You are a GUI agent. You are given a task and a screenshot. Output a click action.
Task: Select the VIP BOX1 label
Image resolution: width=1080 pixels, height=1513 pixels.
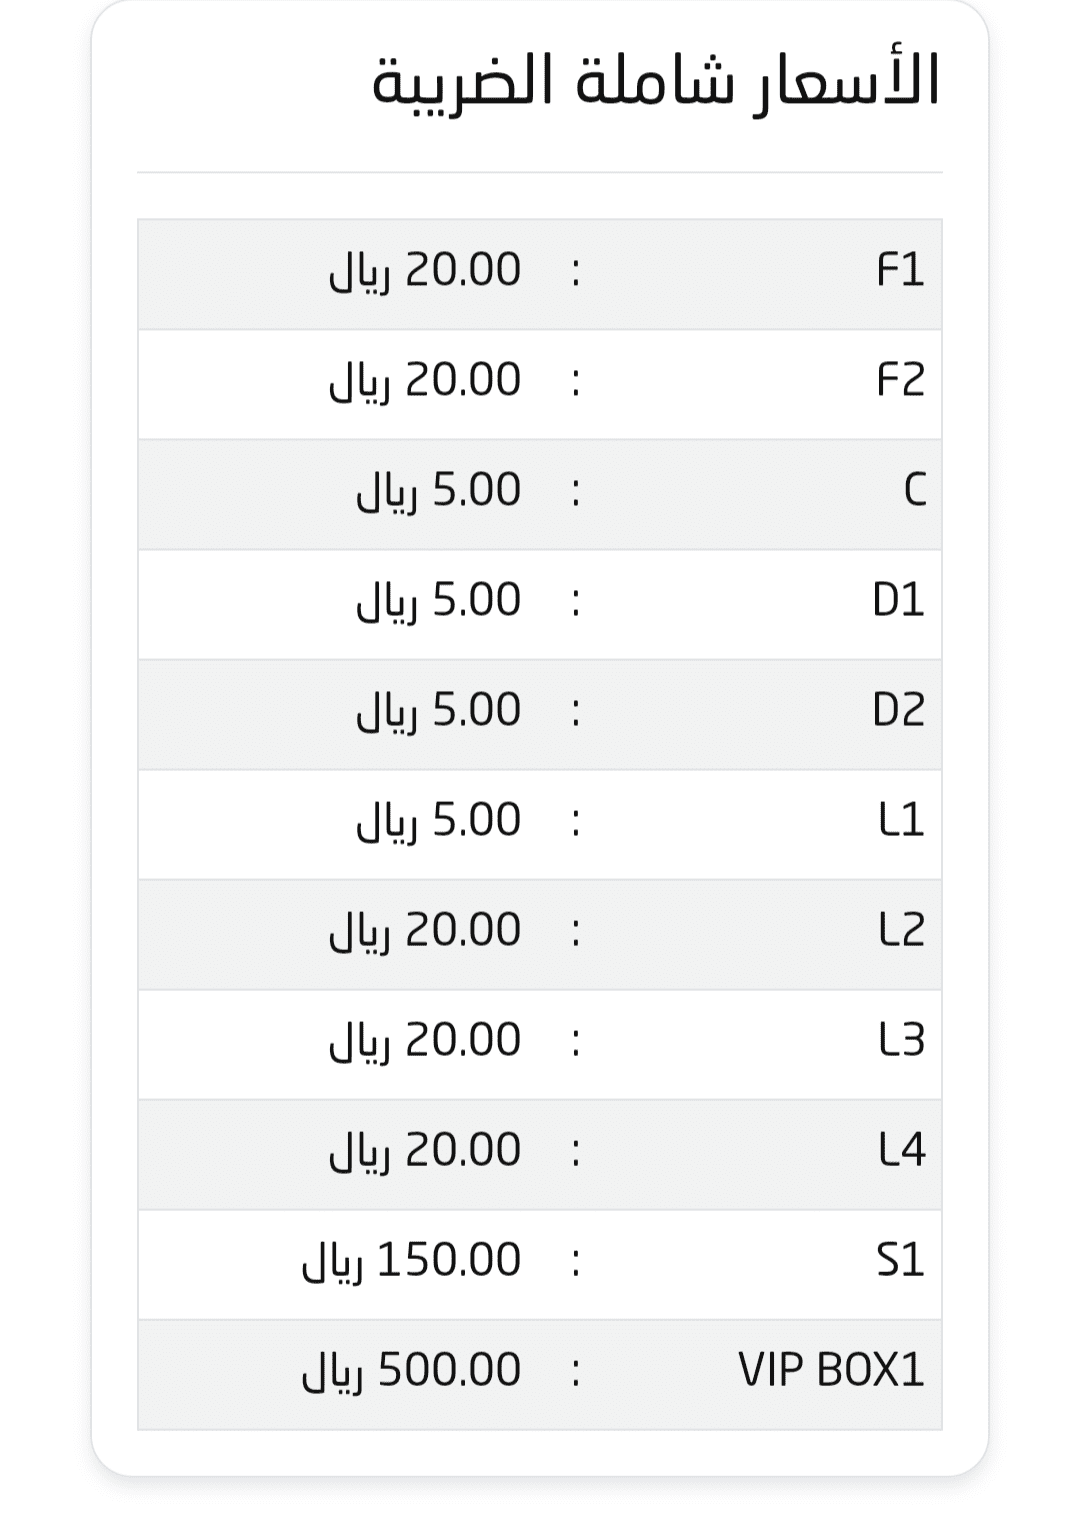click(831, 1370)
